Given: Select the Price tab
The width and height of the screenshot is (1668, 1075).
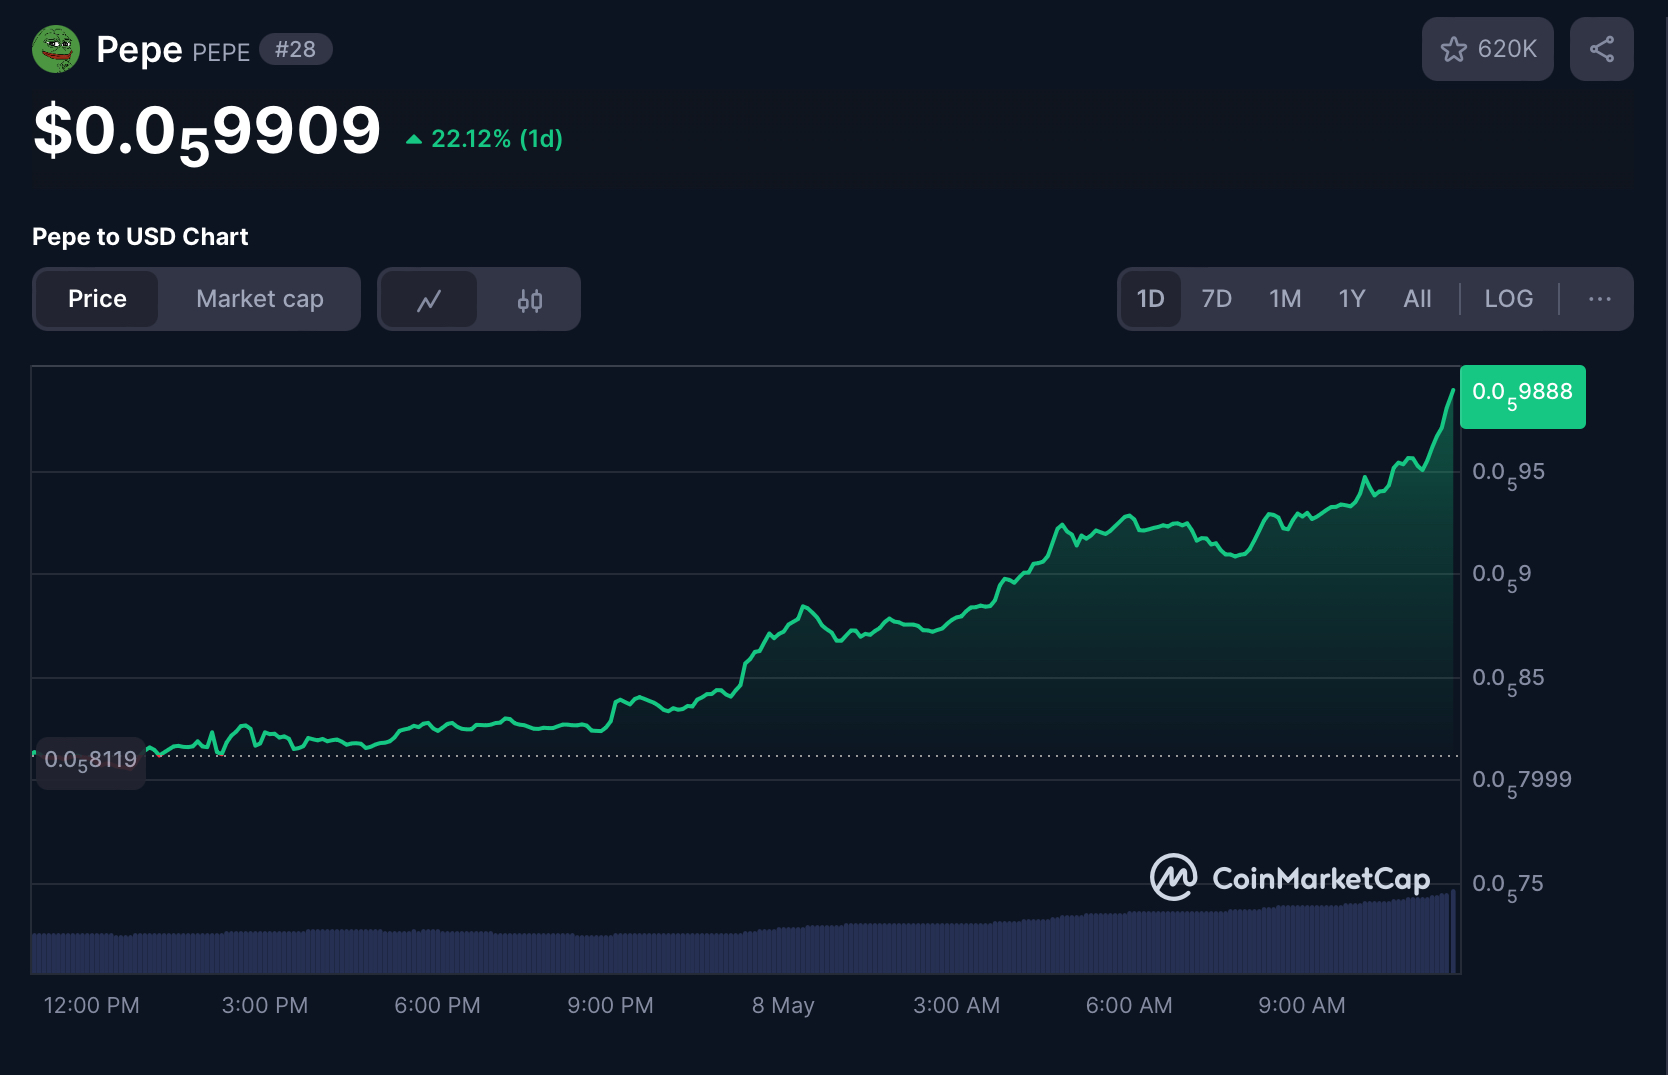Looking at the screenshot, I should coord(97,299).
